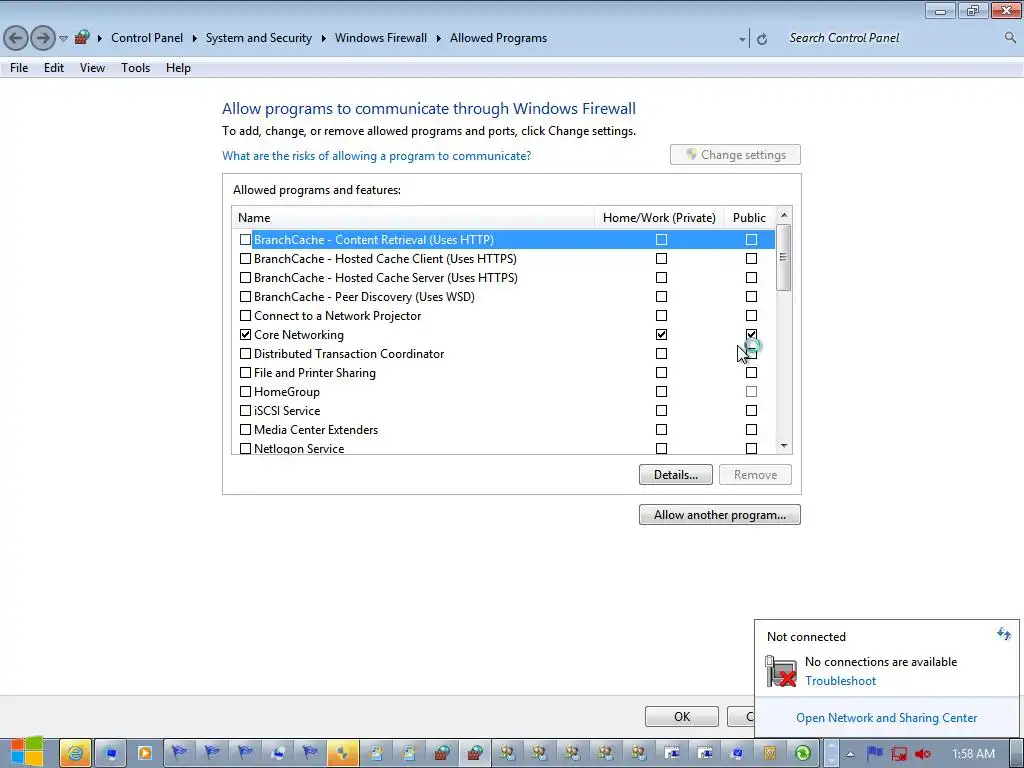Check BranchCache Peer Discovery name checkbox
The height and width of the screenshot is (768, 1024).
click(x=246, y=296)
